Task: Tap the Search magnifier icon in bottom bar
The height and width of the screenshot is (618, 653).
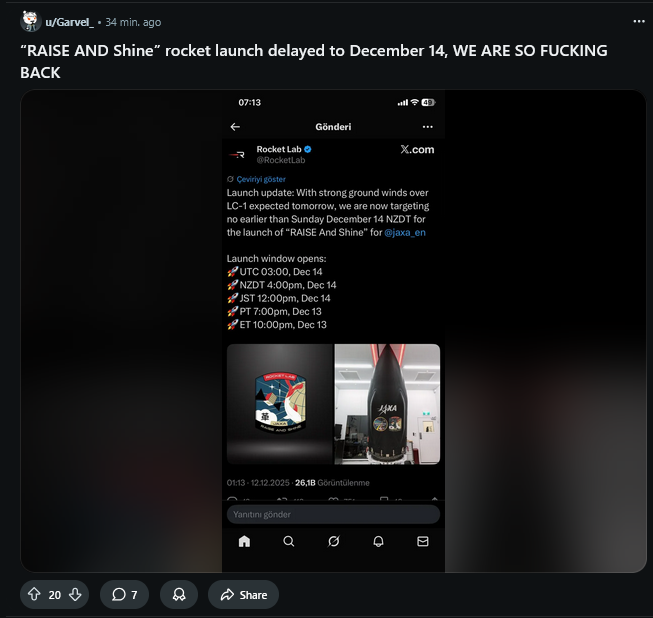Action: [288, 541]
